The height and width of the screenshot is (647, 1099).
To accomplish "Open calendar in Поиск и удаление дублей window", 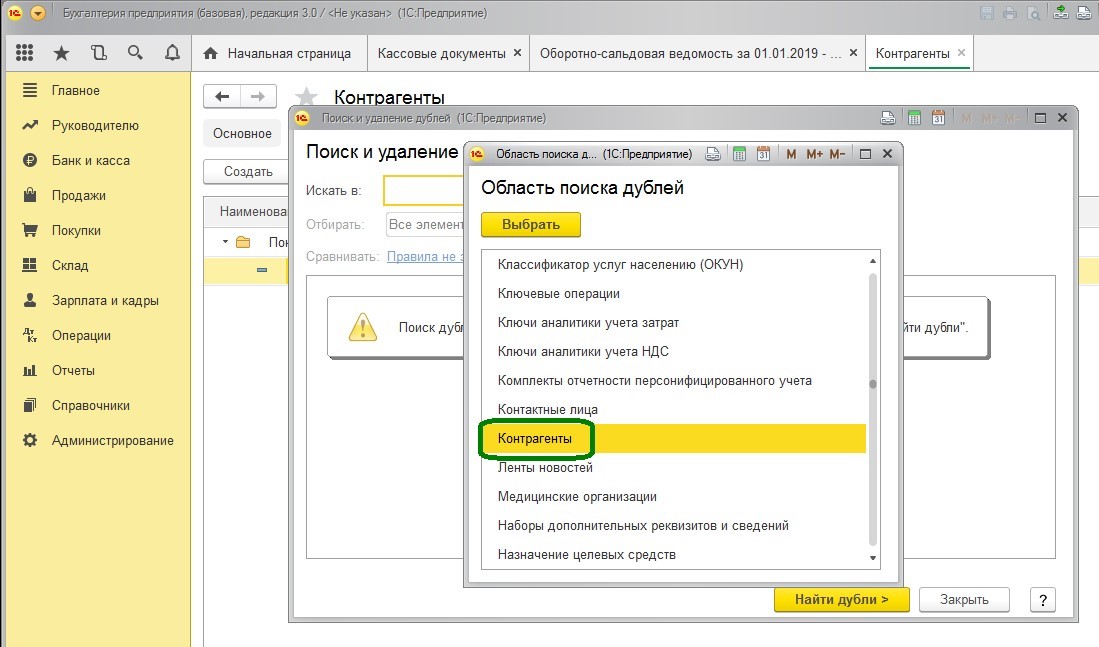I will tap(938, 118).
